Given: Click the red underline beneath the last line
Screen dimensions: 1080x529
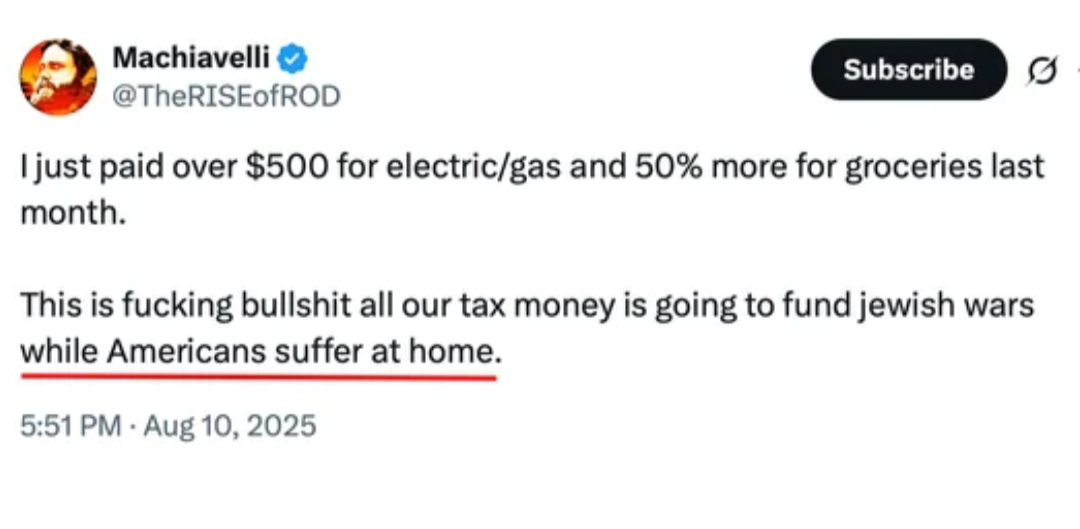Looking at the screenshot, I should click(258, 378).
